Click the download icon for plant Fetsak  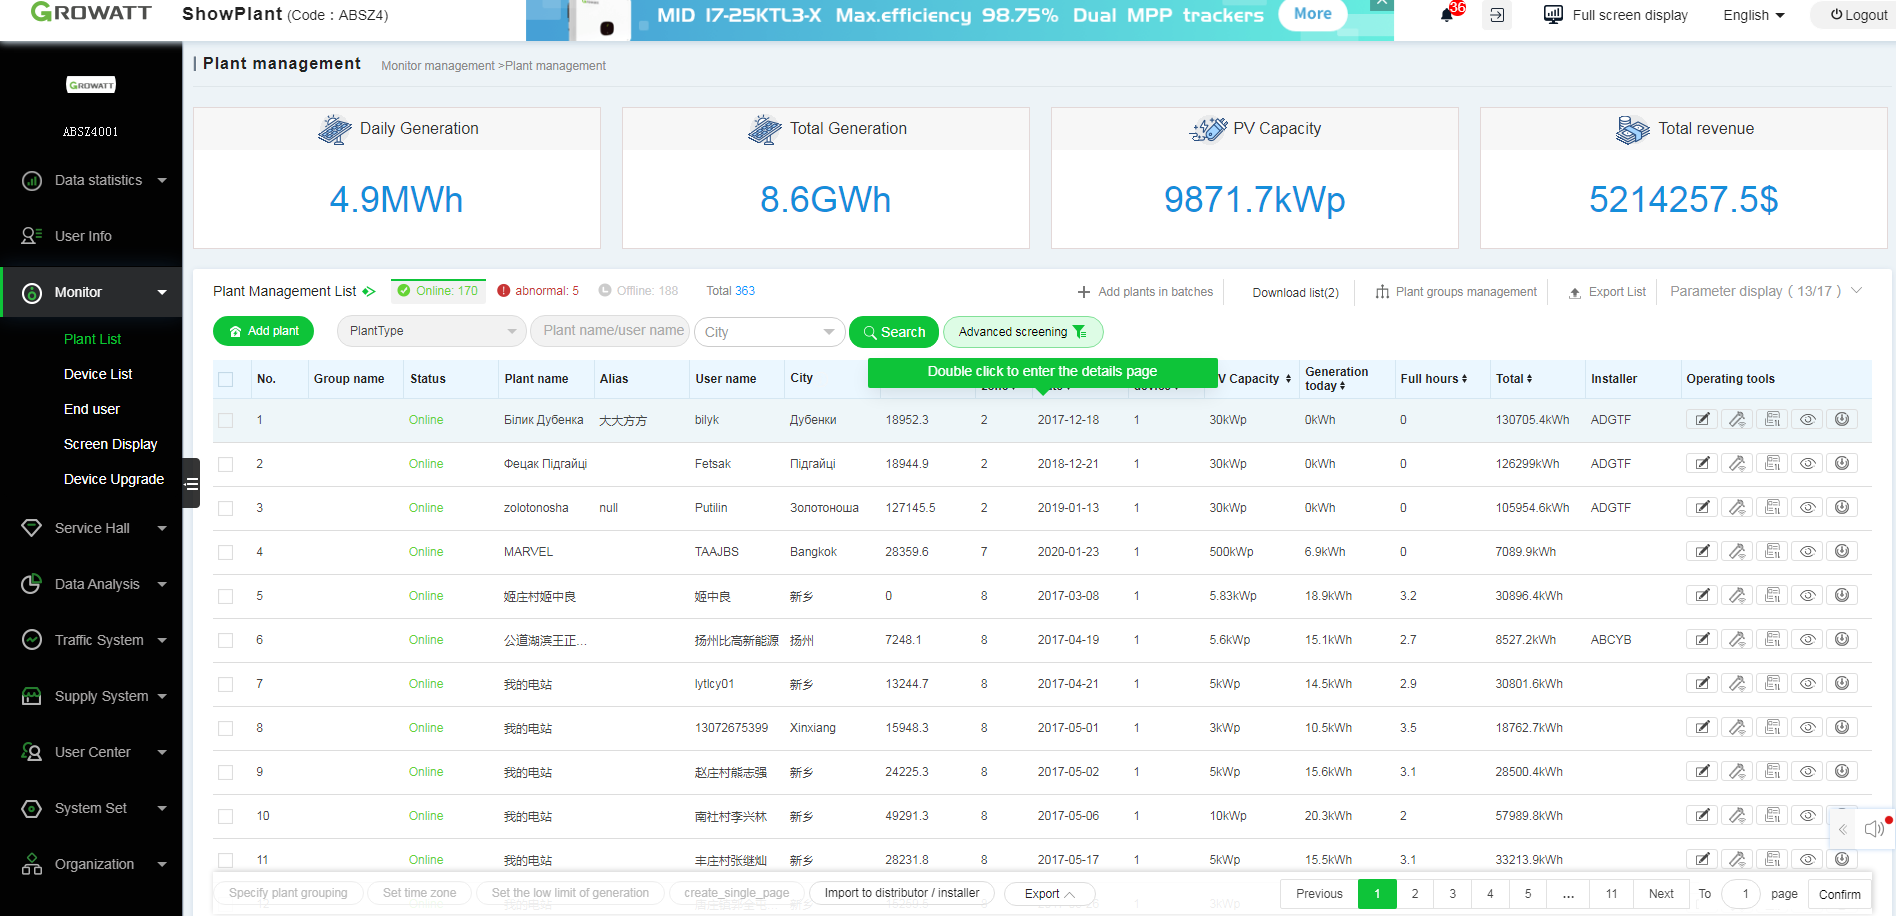coord(1842,463)
